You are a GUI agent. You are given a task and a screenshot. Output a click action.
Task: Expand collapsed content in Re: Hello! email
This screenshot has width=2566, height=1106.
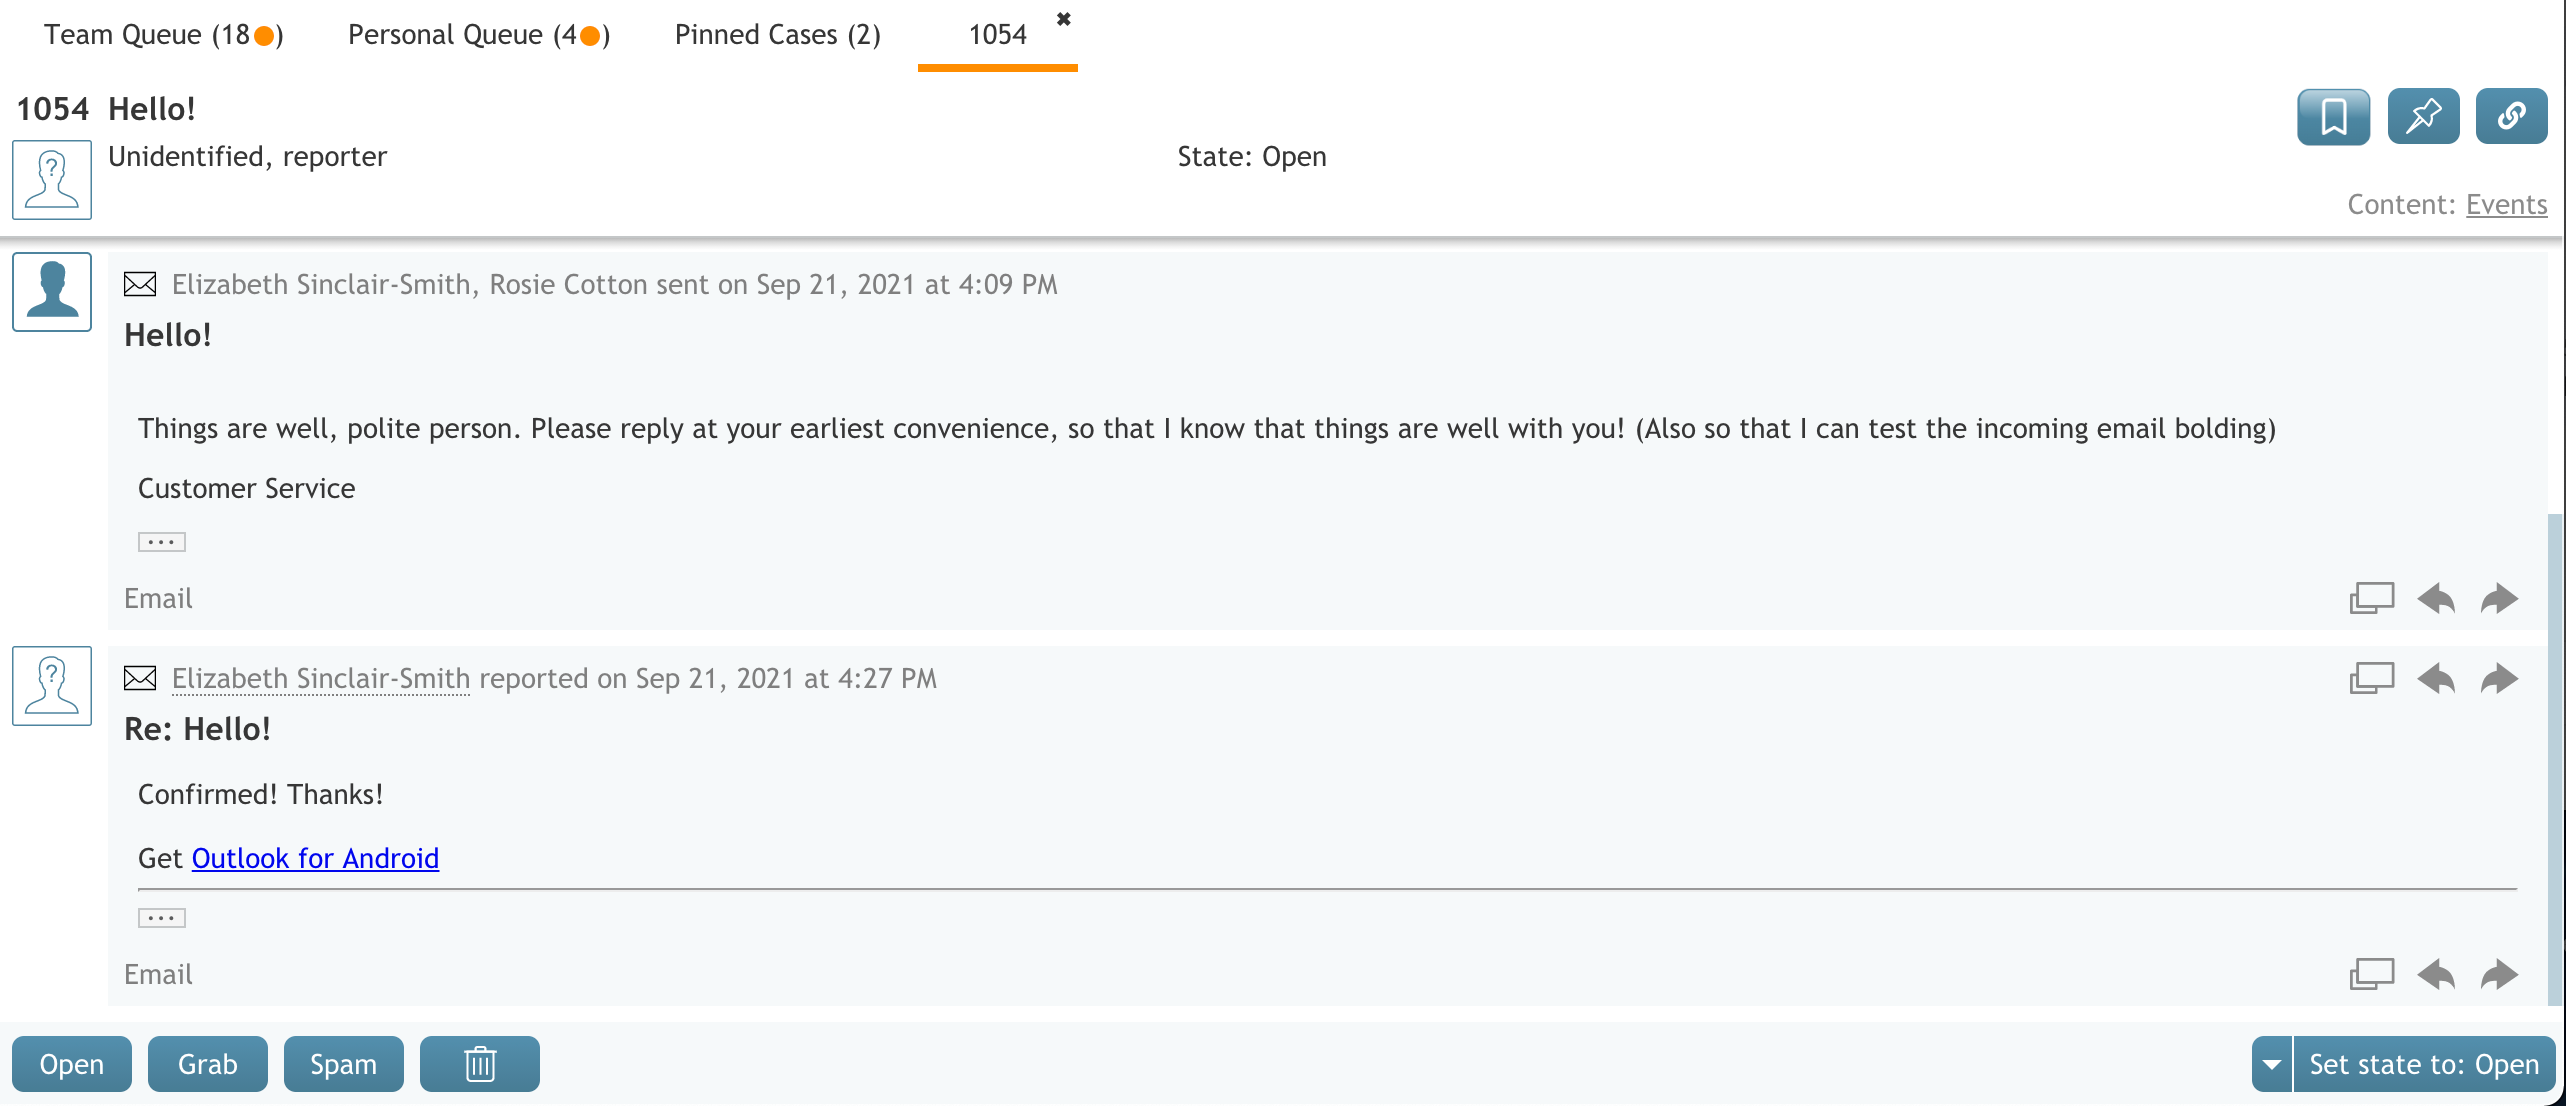point(162,919)
